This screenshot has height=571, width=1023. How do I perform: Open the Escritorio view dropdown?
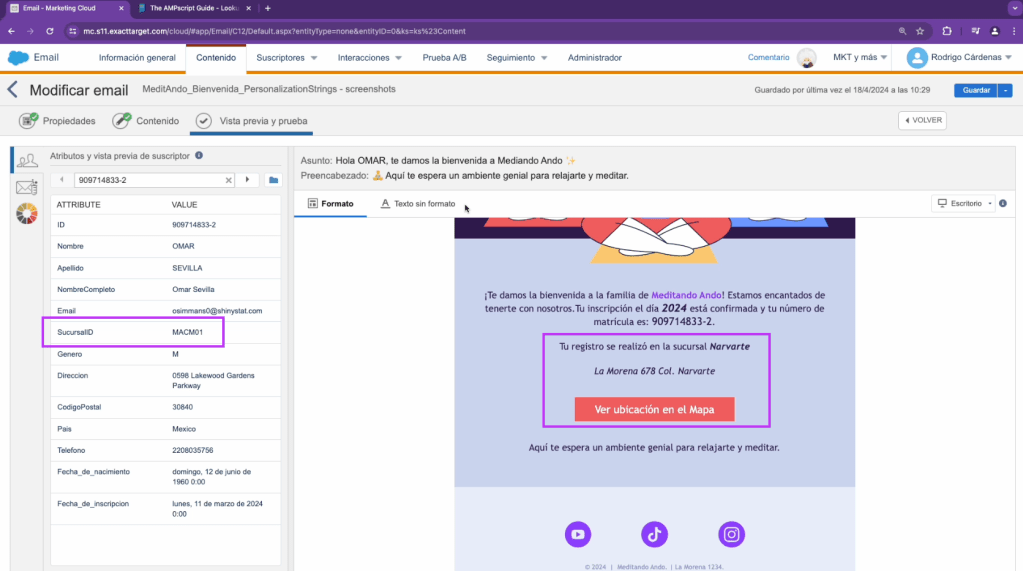(x=963, y=203)
